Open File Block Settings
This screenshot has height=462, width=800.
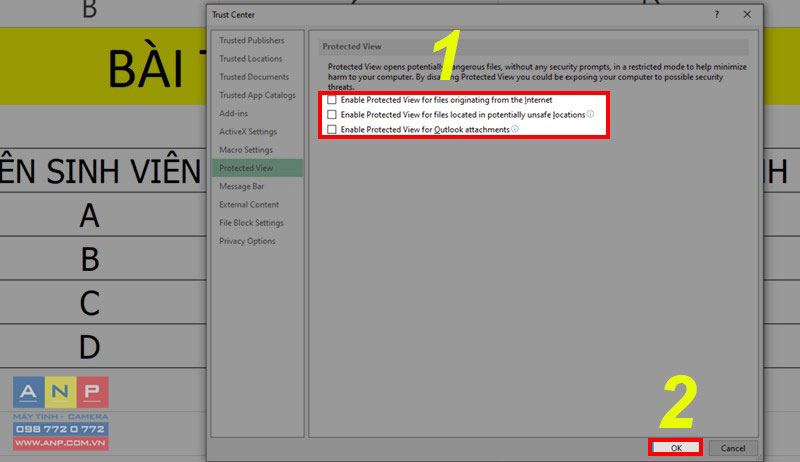pyautogui.click(x=258, y=223)
